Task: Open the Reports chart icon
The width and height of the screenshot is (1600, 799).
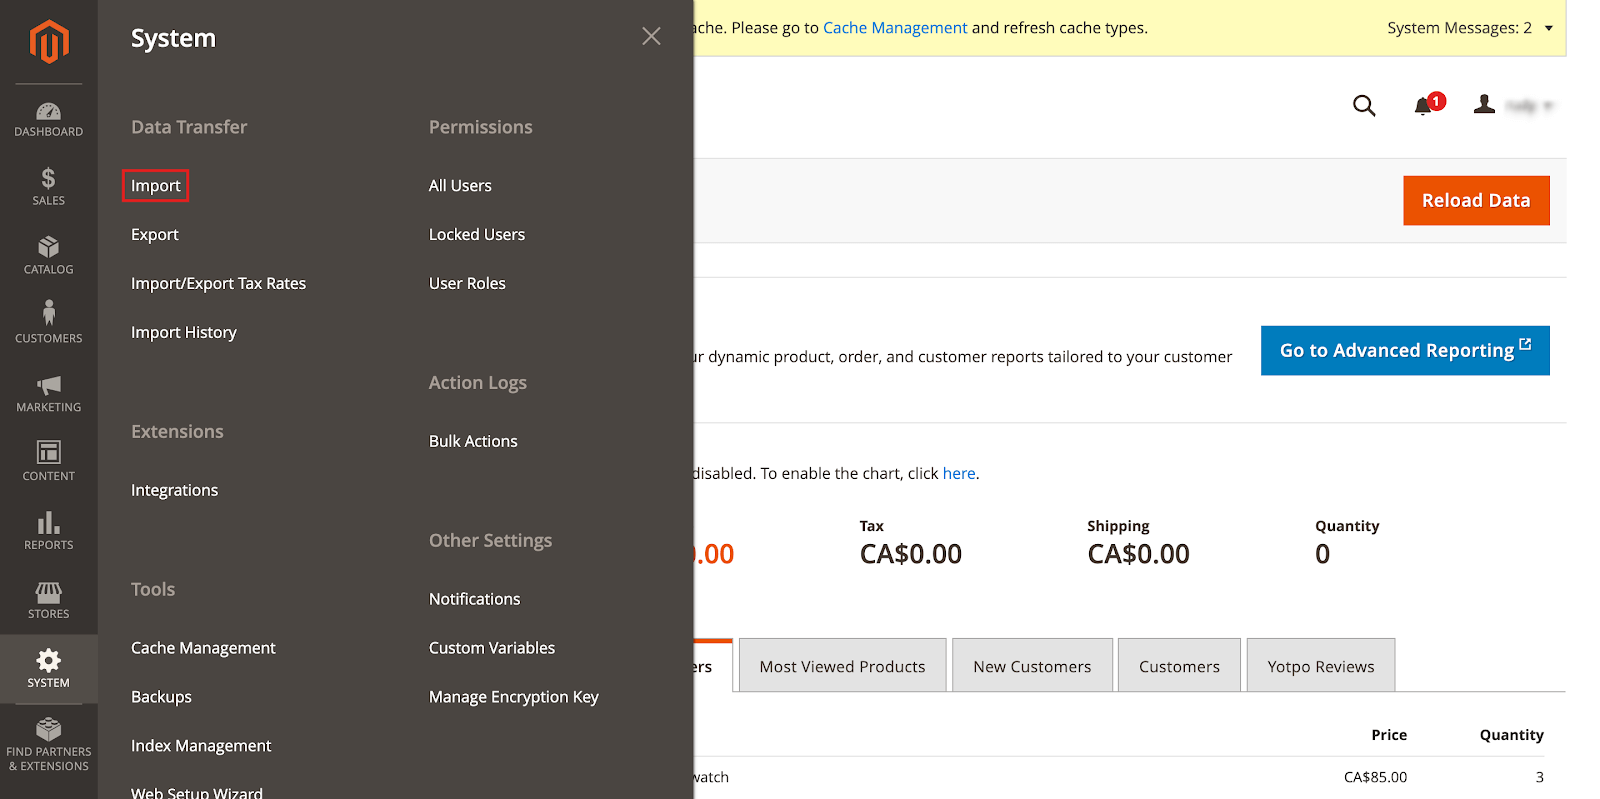Action: coord(48,530)
